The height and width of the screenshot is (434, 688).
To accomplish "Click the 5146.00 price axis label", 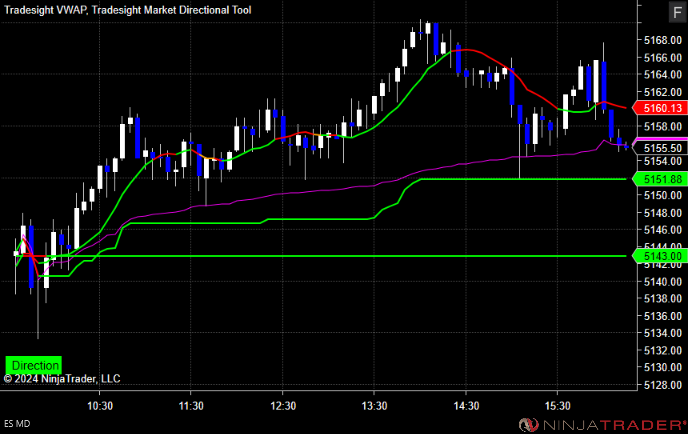I will coord(663,230).
